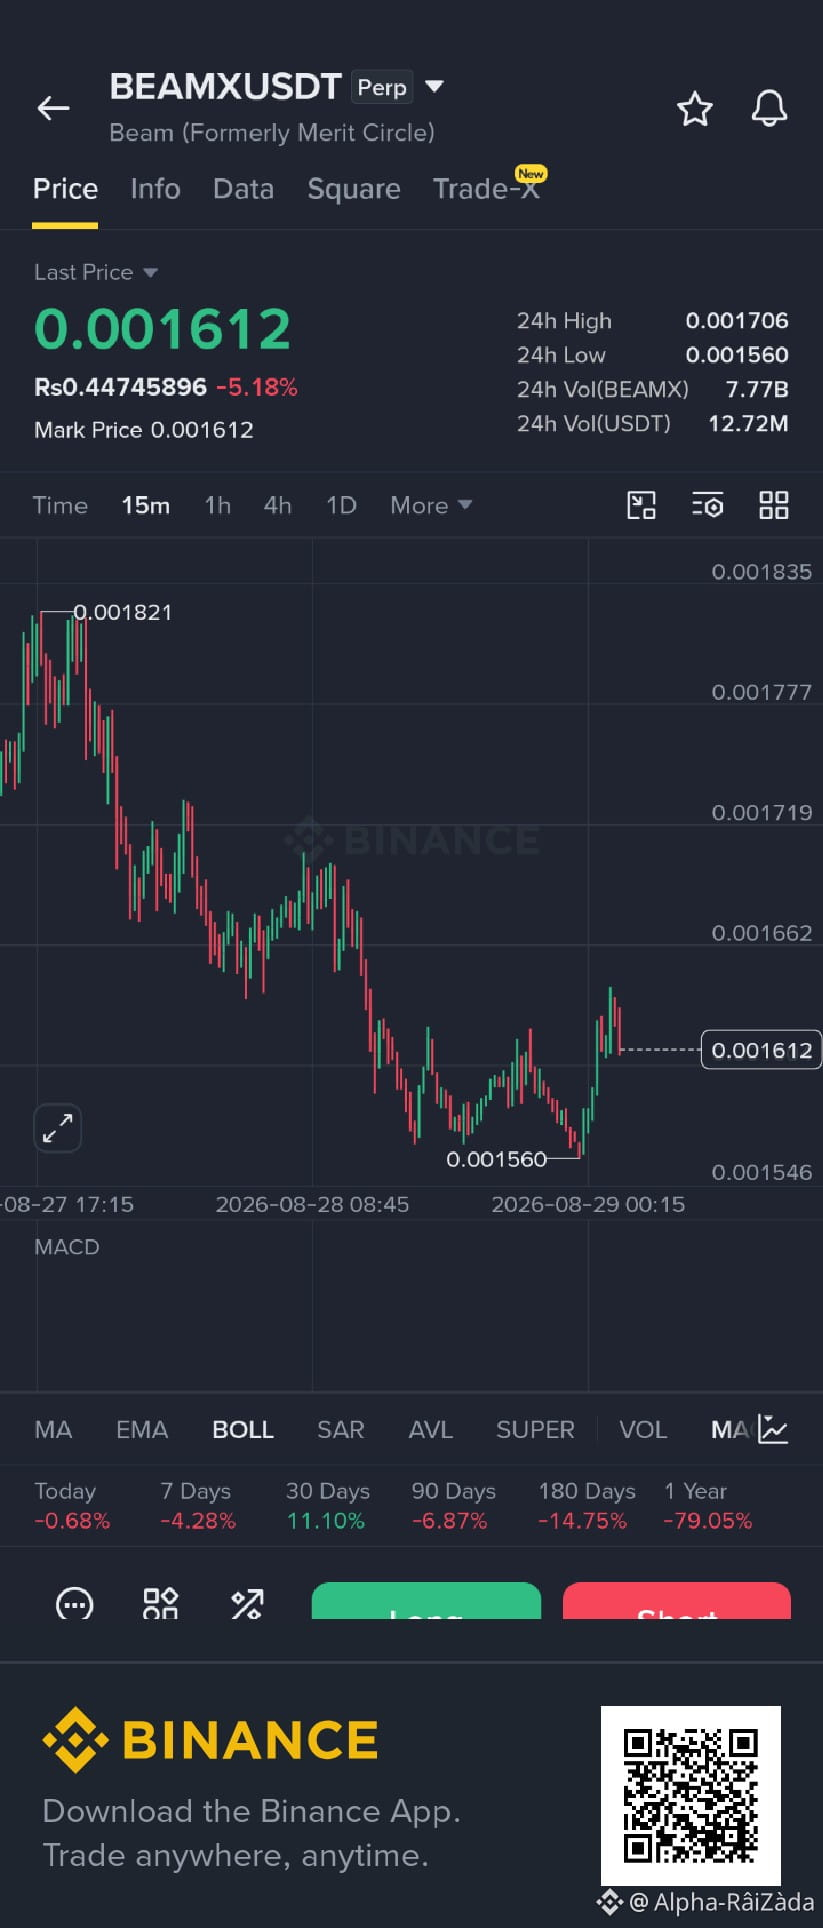823x1928 pixels.
Task: Tap the percent arrow icon in the bottom bar
Action: (247, 1603)
